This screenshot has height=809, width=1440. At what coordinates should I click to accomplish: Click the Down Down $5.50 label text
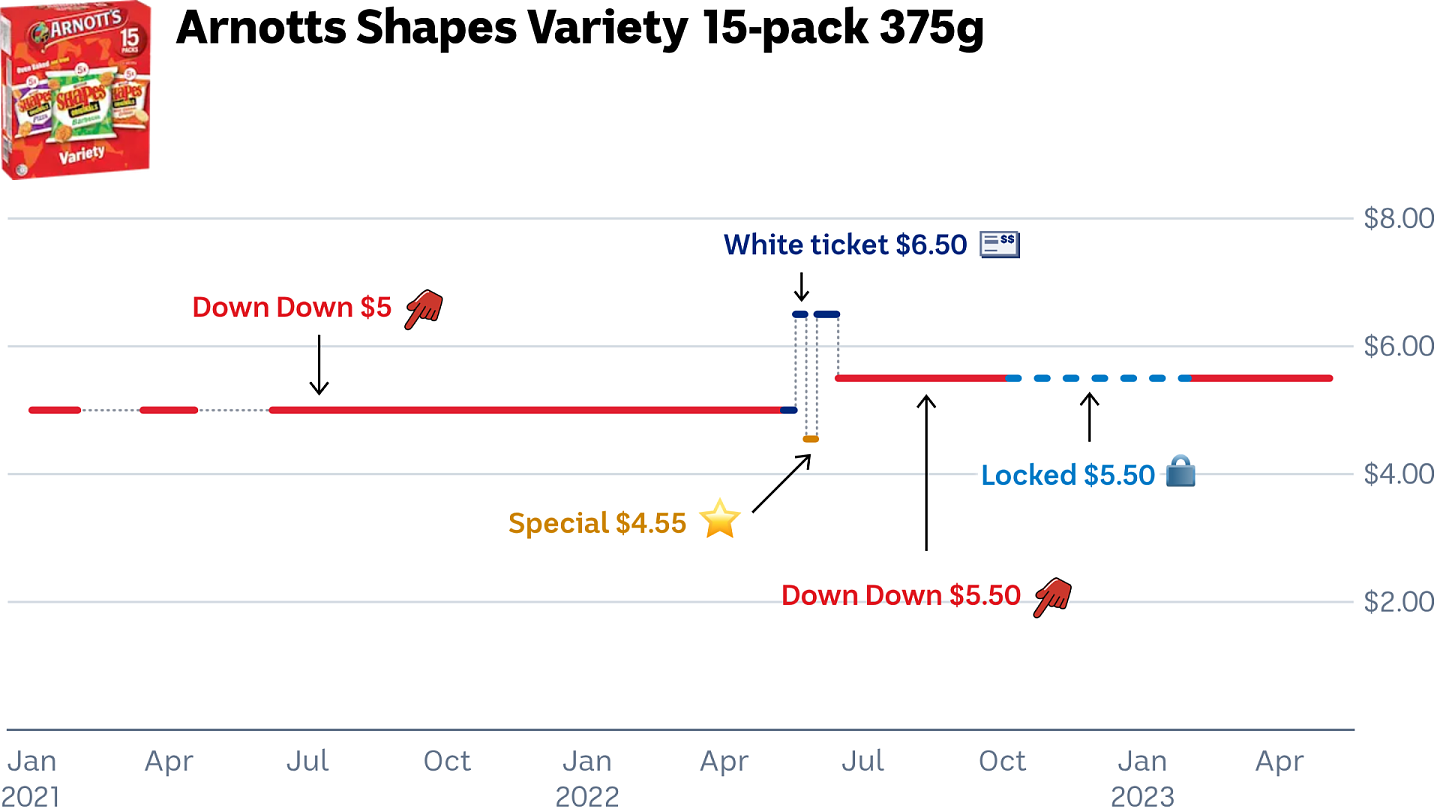tap(901, 596)
